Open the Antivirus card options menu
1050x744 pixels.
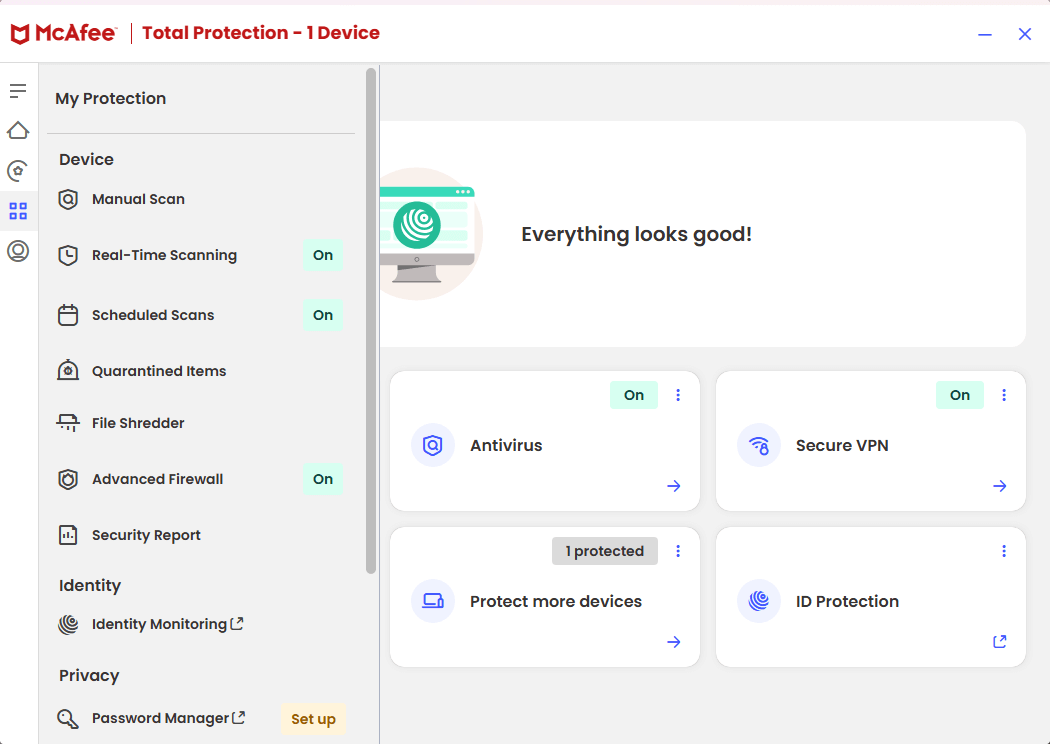678,395
